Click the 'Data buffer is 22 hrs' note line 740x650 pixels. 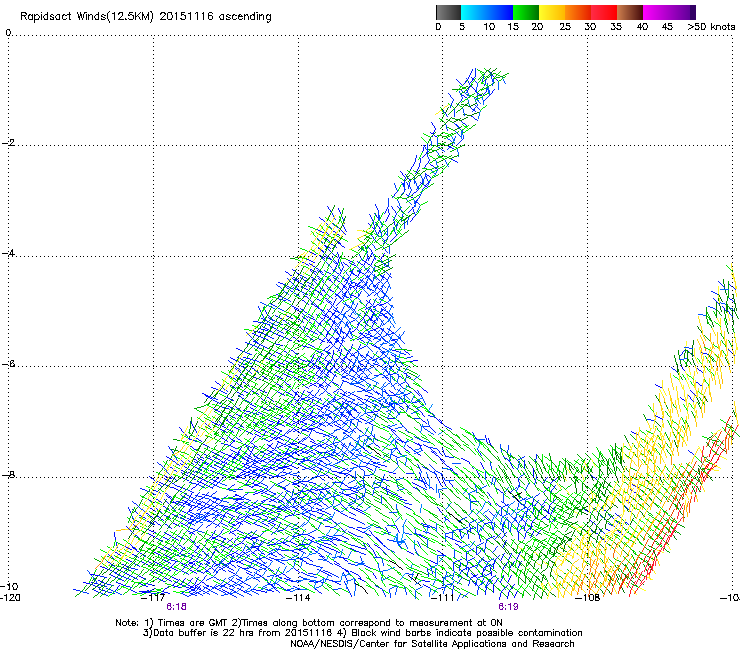(362, 633)
